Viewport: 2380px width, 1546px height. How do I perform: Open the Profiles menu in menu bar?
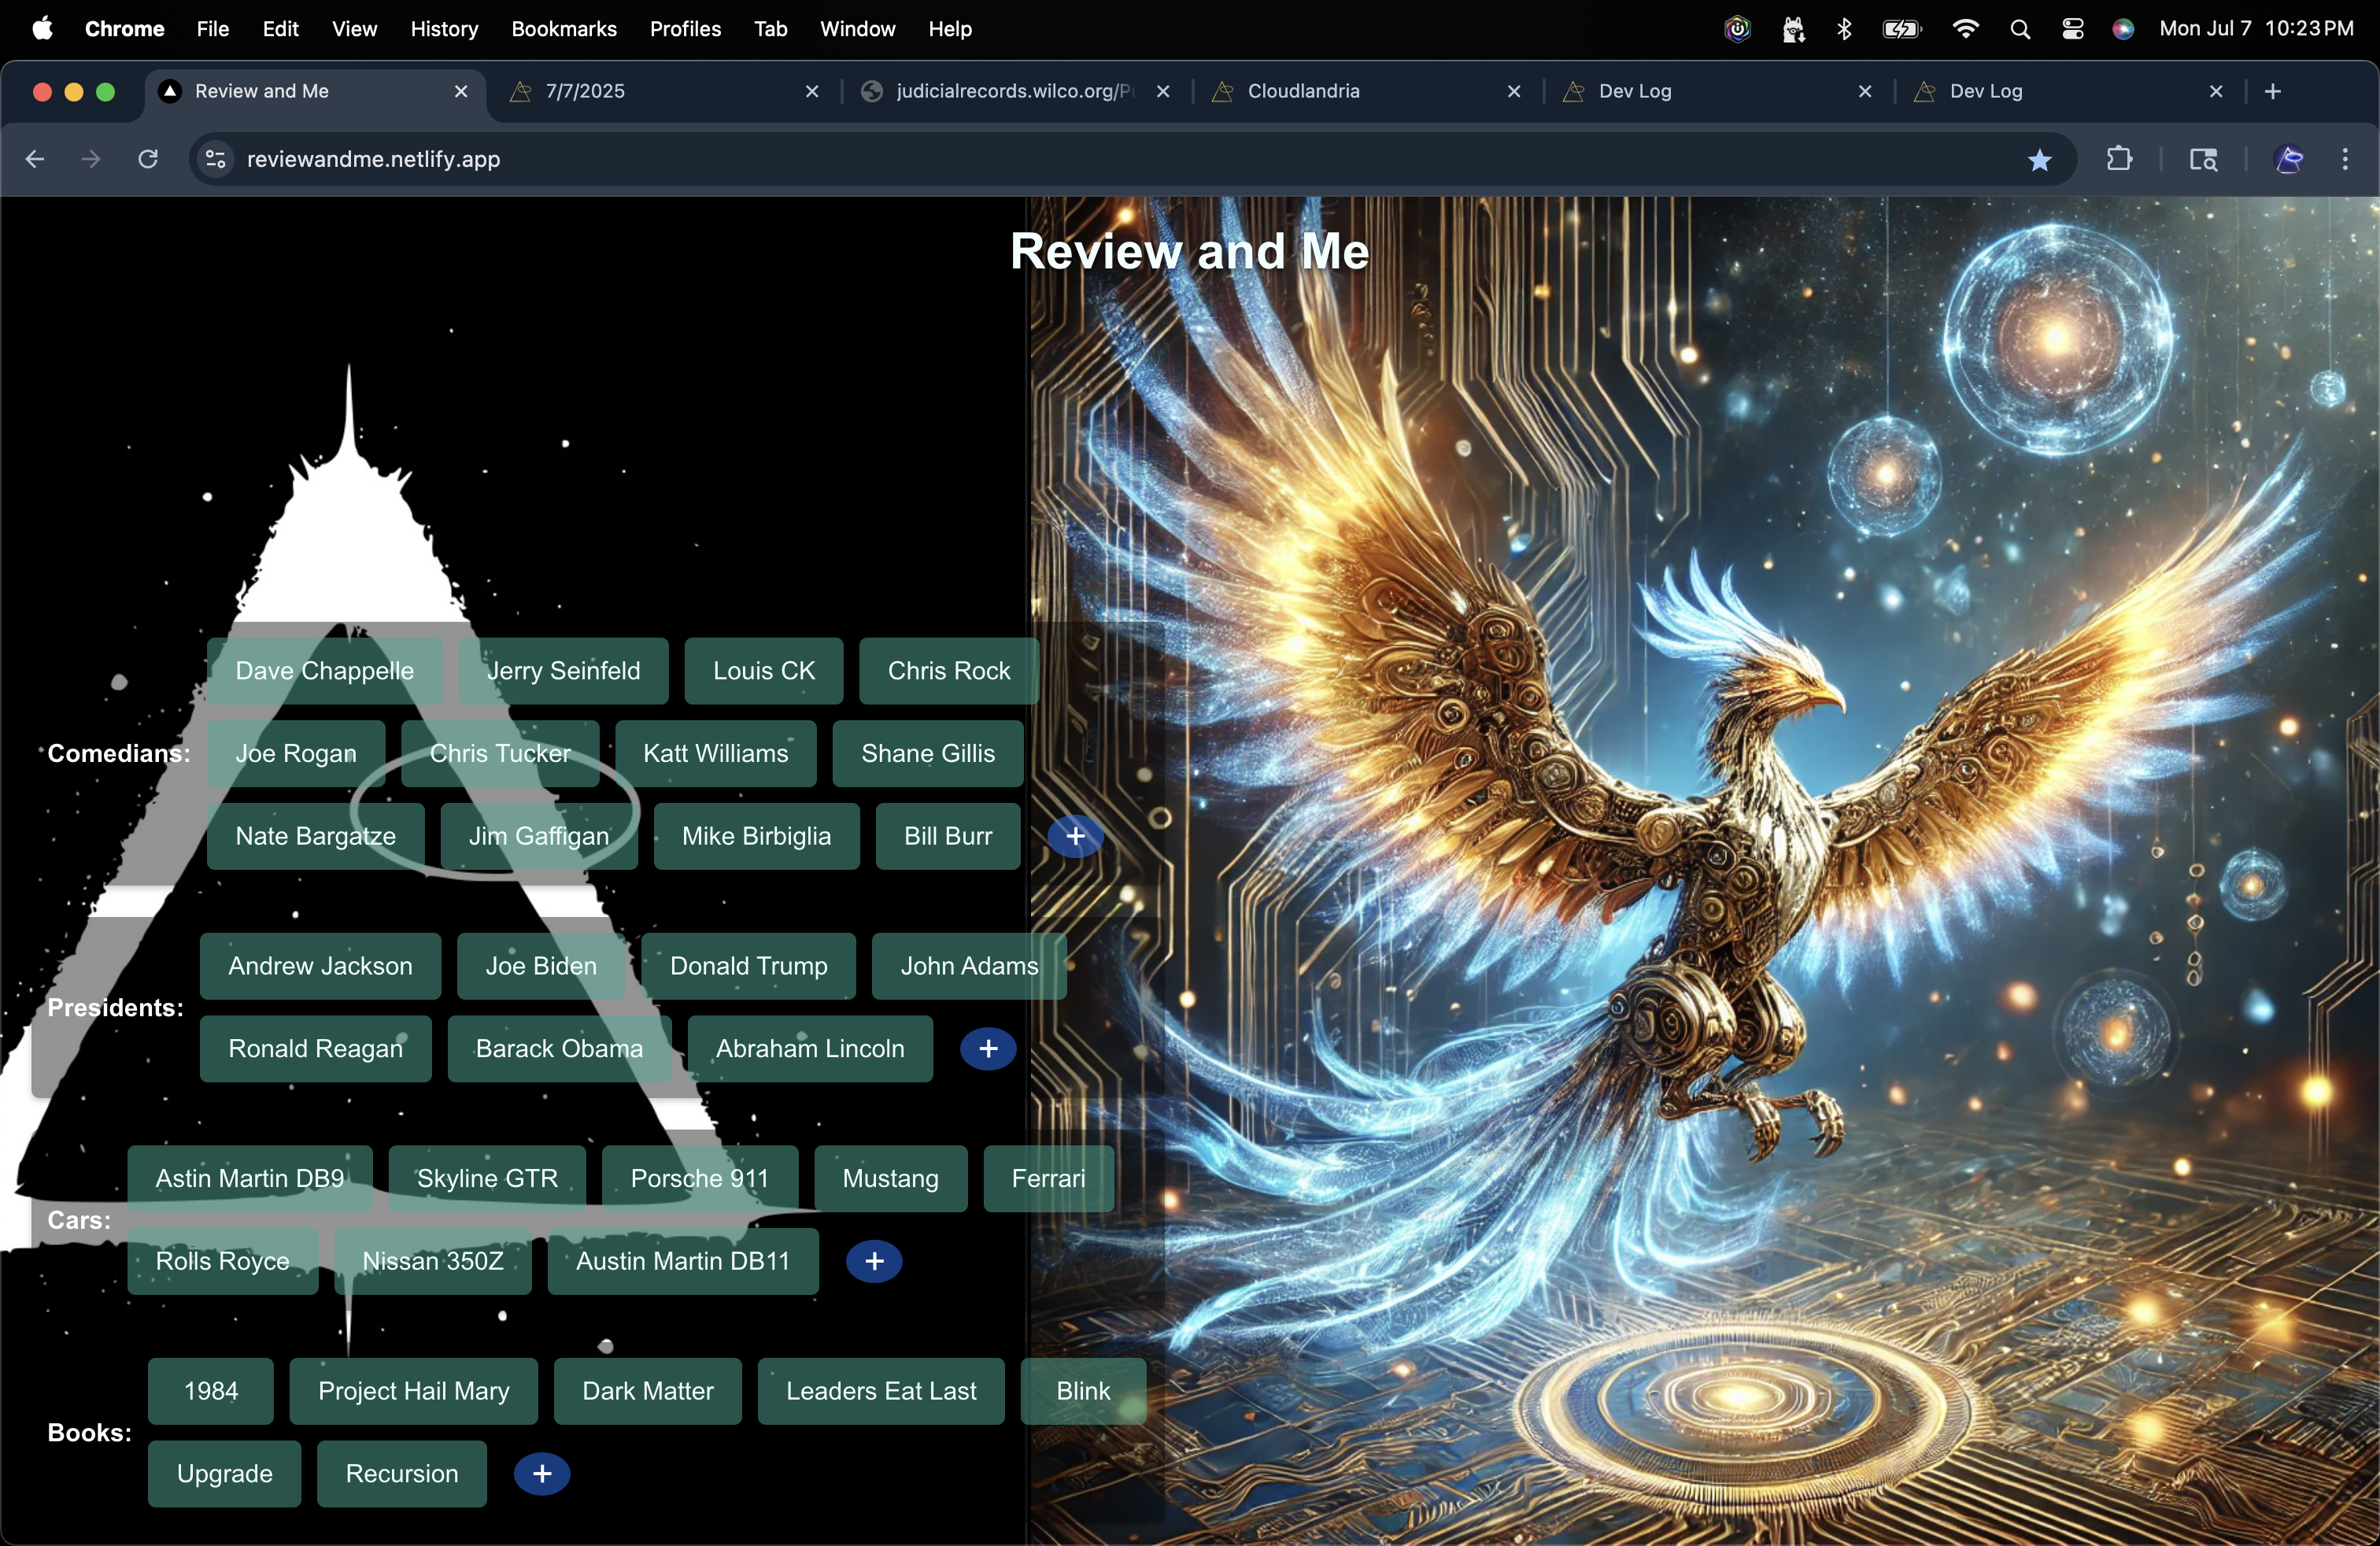point(685,29)
